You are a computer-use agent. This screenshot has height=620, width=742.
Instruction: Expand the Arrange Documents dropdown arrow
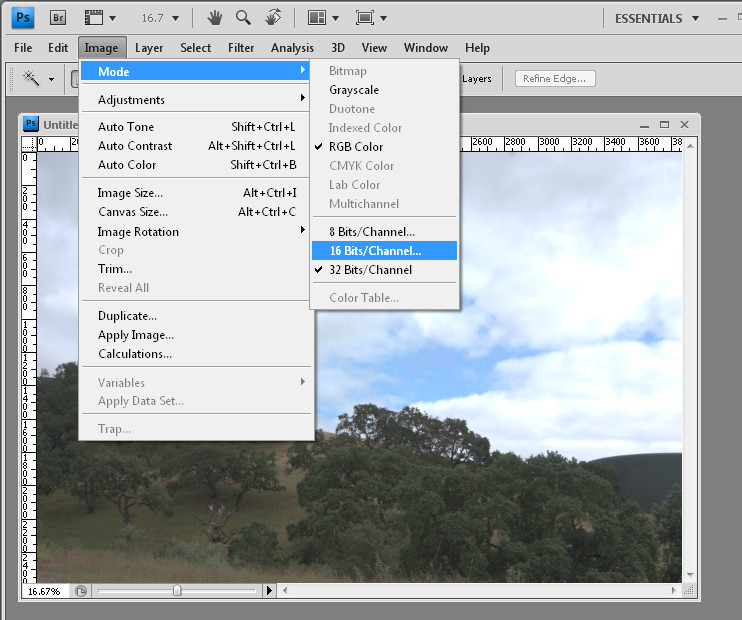click(x=336, y=18)
